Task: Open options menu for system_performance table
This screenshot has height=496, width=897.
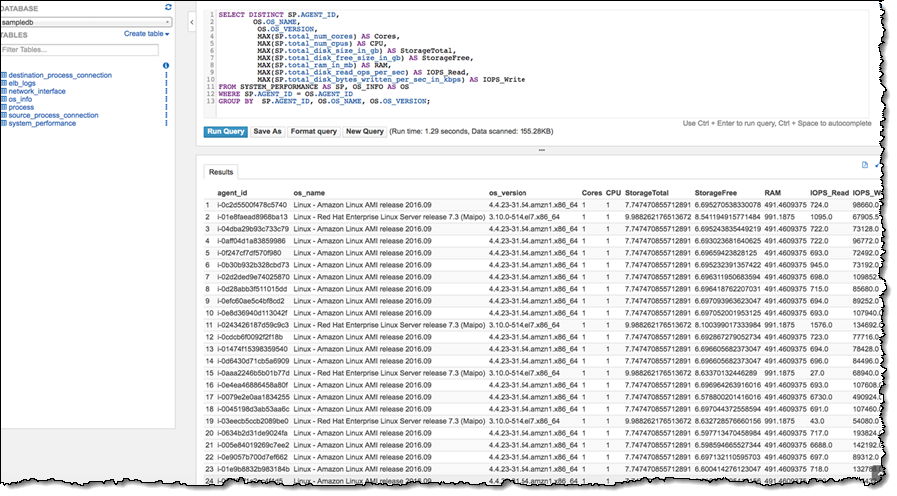Action: [165, 123]
